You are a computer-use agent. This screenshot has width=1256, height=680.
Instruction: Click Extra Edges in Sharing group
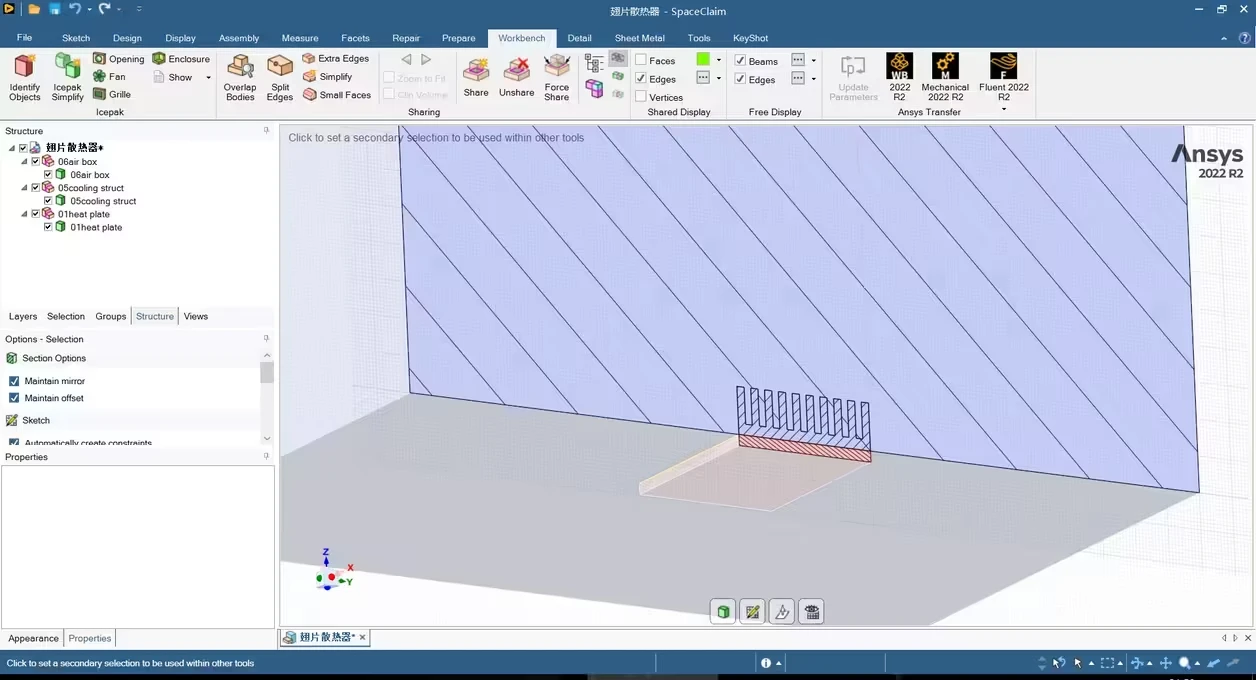335,59
